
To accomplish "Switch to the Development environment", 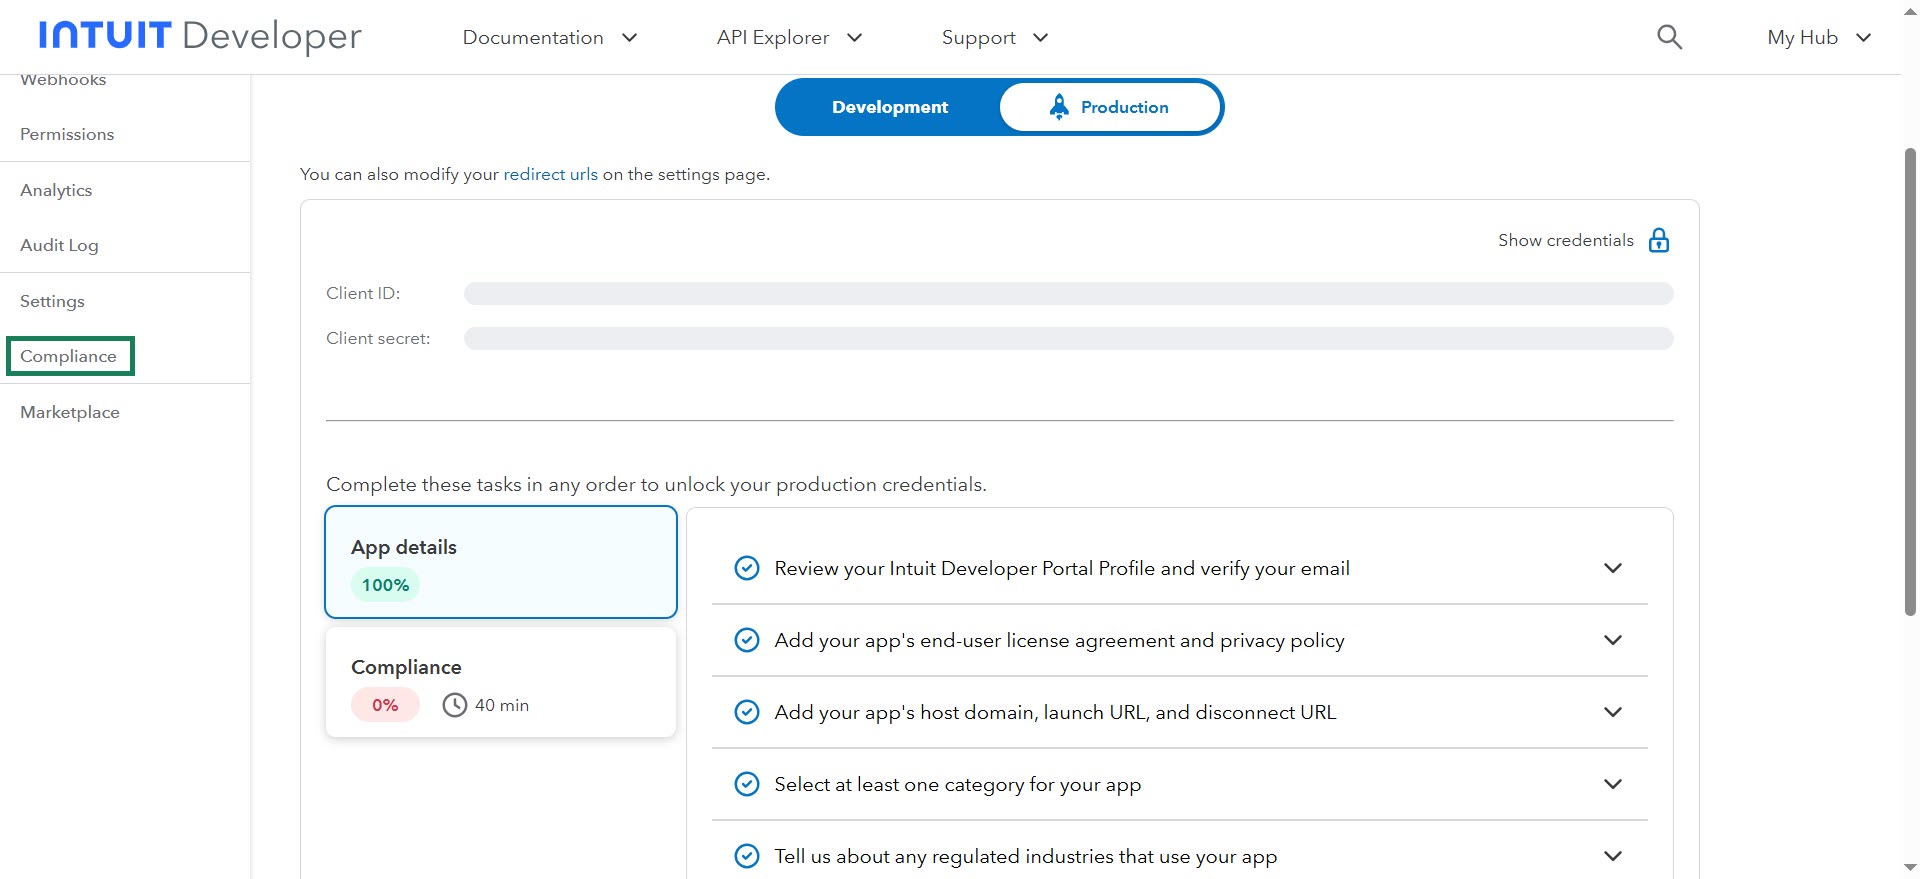I will (889, 107).
